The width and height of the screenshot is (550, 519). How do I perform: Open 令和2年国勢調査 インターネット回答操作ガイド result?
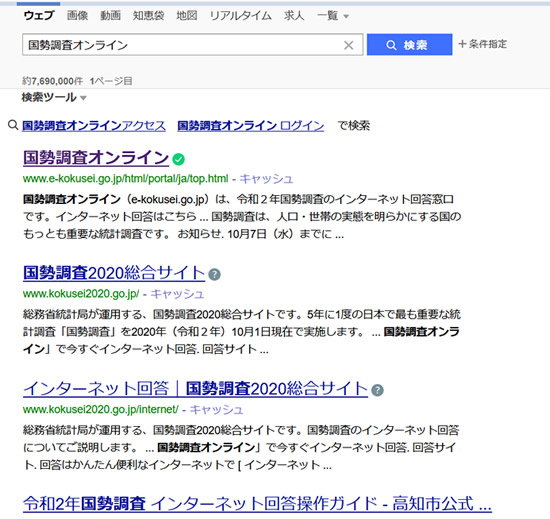257,504
